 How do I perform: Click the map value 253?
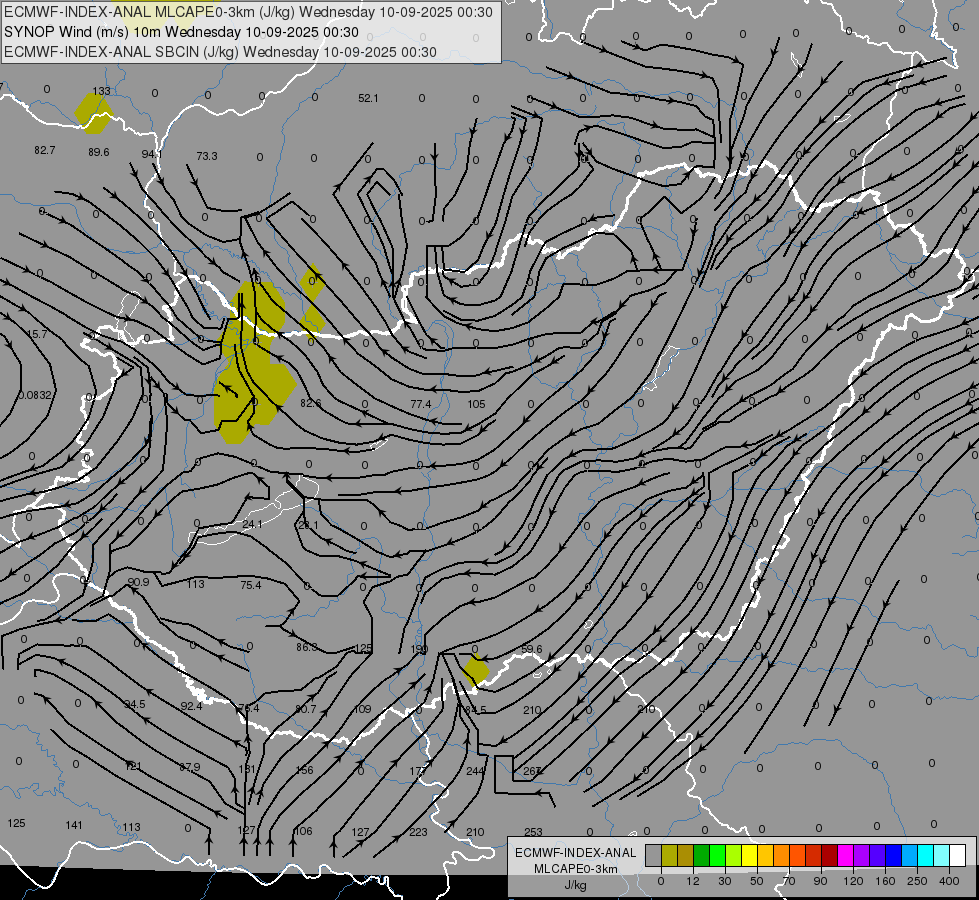pyautogui.click(x=533, y=832)
